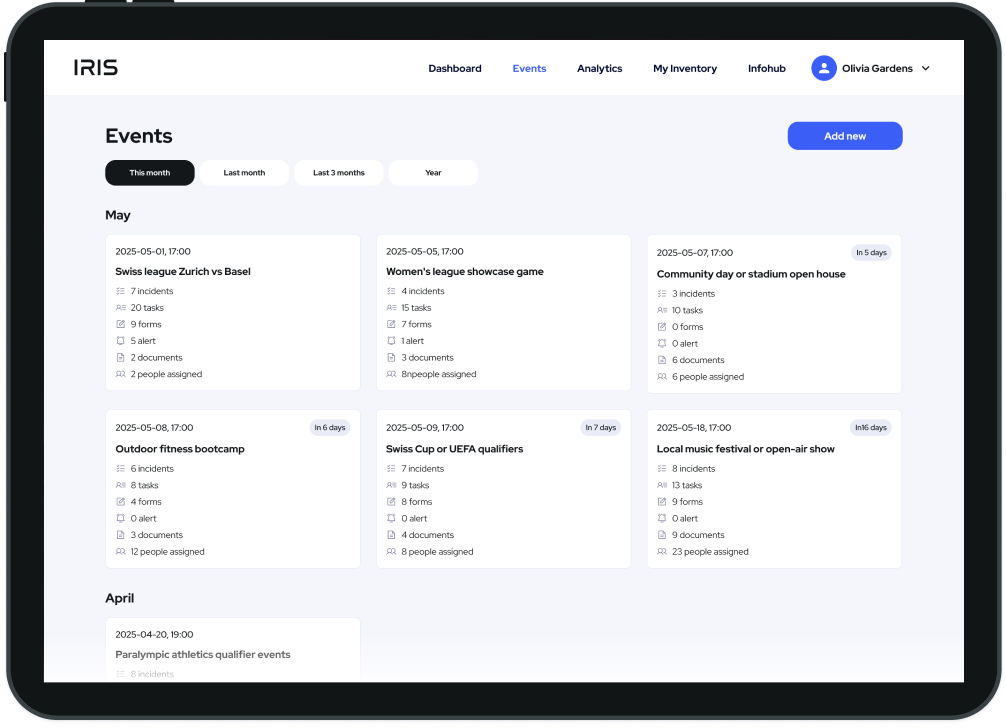Open the Outdoor fitness bootcamp event title
This screenshot has height=727, width=1006.
point(180,449)
